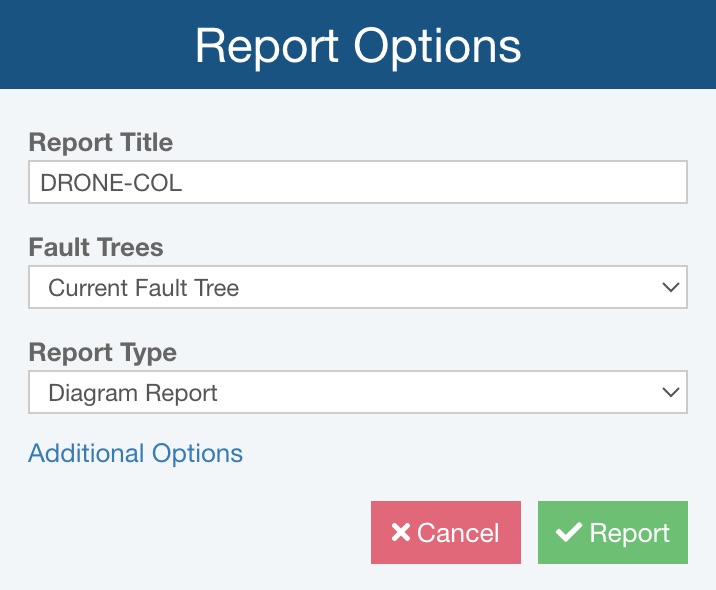Click the Report Type chevron arrow

(670, 393)
